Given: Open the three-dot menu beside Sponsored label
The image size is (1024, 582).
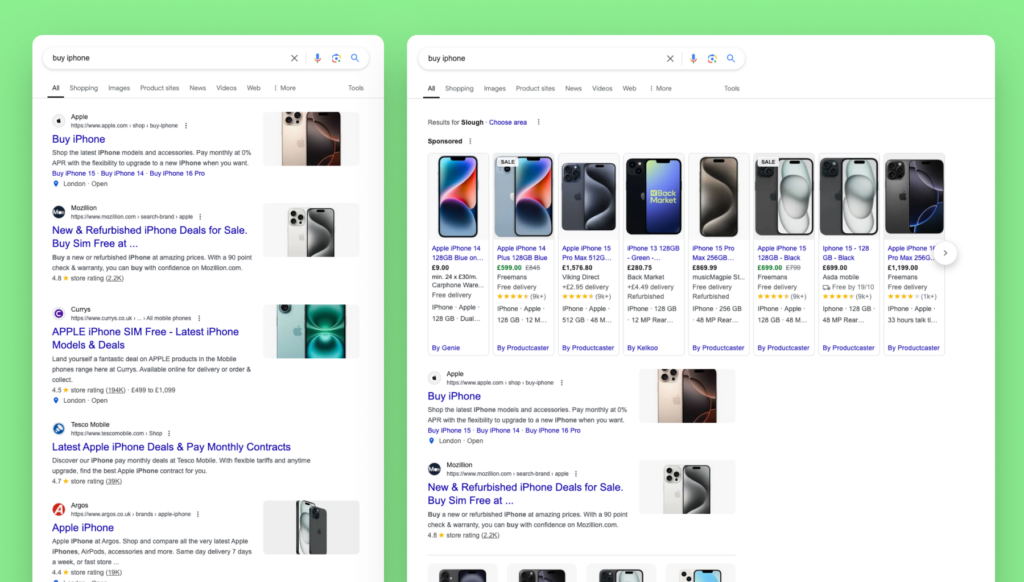Looking at the screenshot, I should click(x=472, y=140).
